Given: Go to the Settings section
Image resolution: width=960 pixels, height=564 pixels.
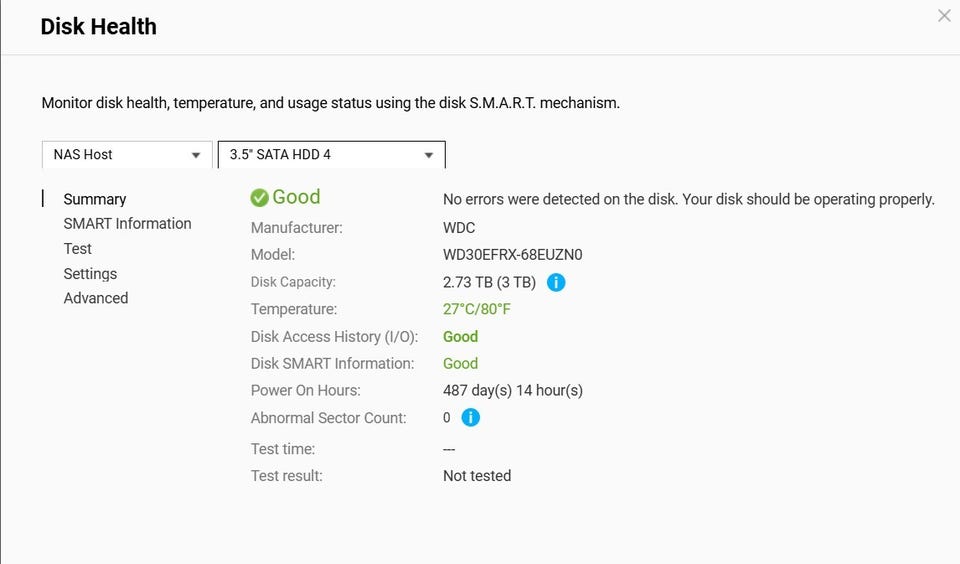Looking at the screenshot, I should tap(90, 274).
